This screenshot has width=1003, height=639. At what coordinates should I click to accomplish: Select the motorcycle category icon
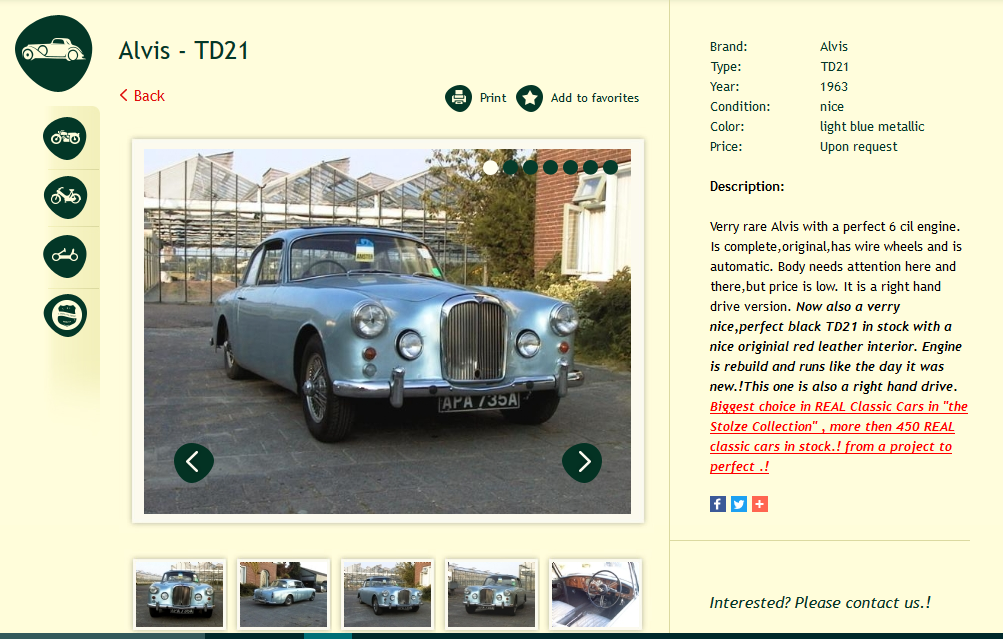65,138
